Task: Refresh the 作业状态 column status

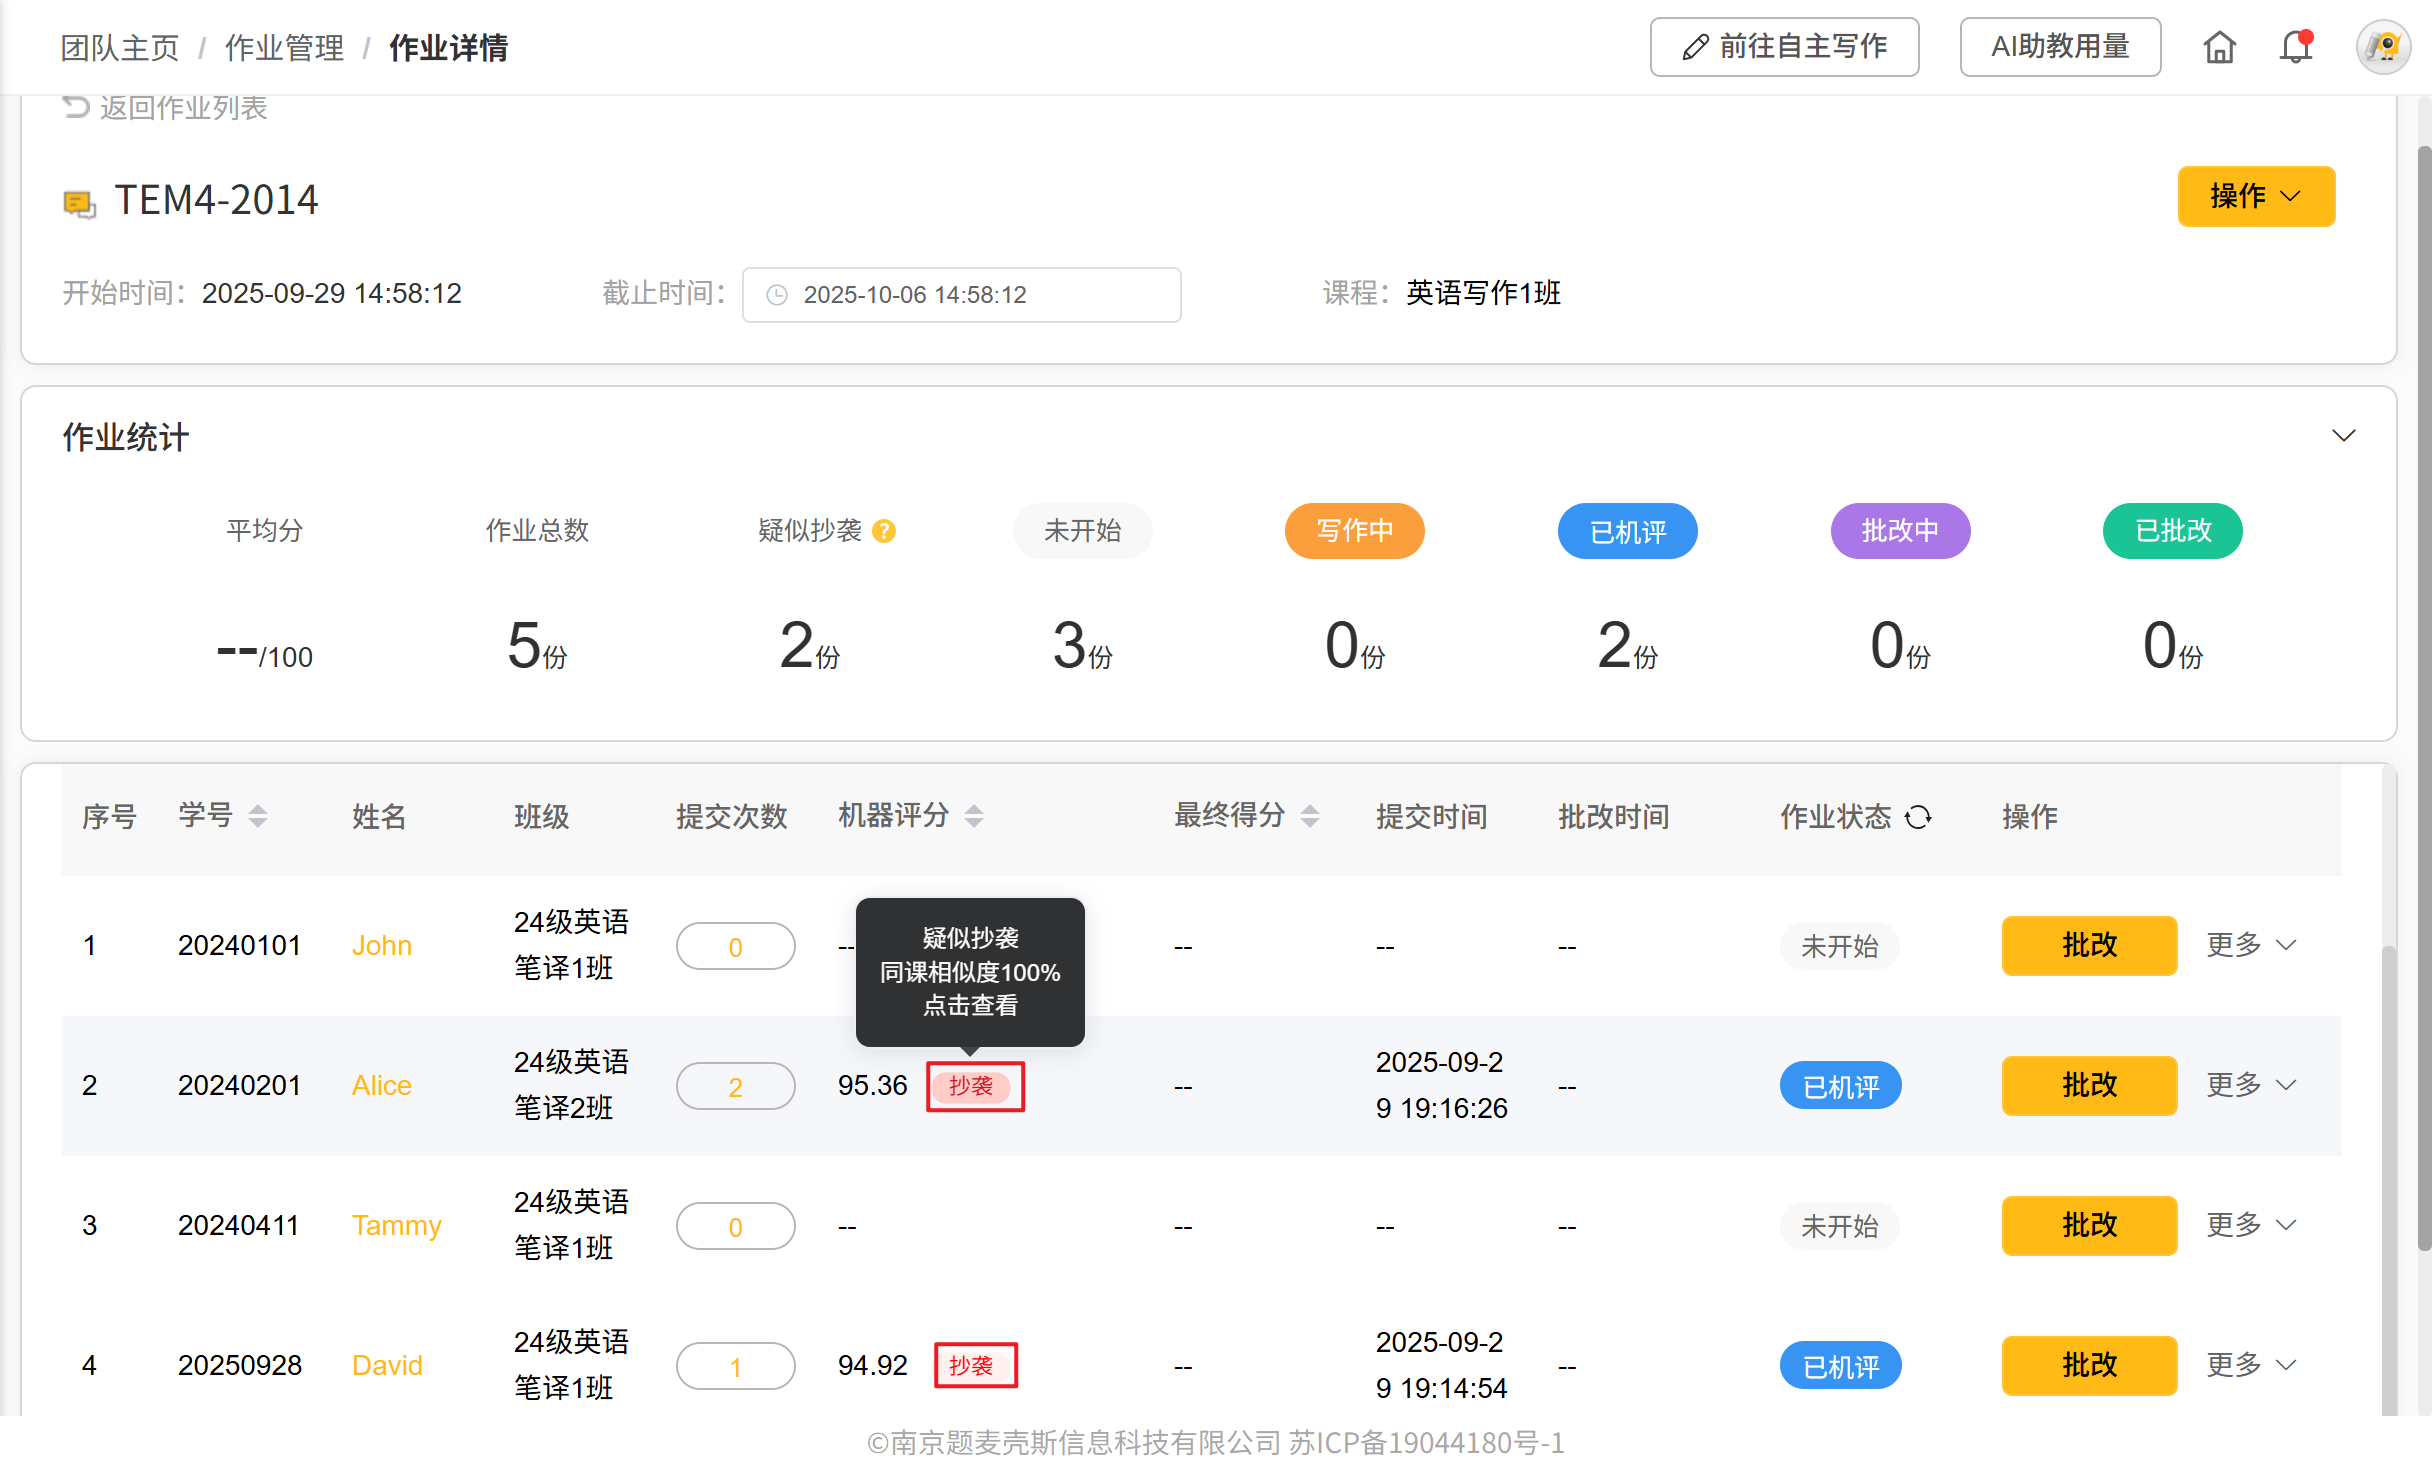Action: [x=1918, y=817]
